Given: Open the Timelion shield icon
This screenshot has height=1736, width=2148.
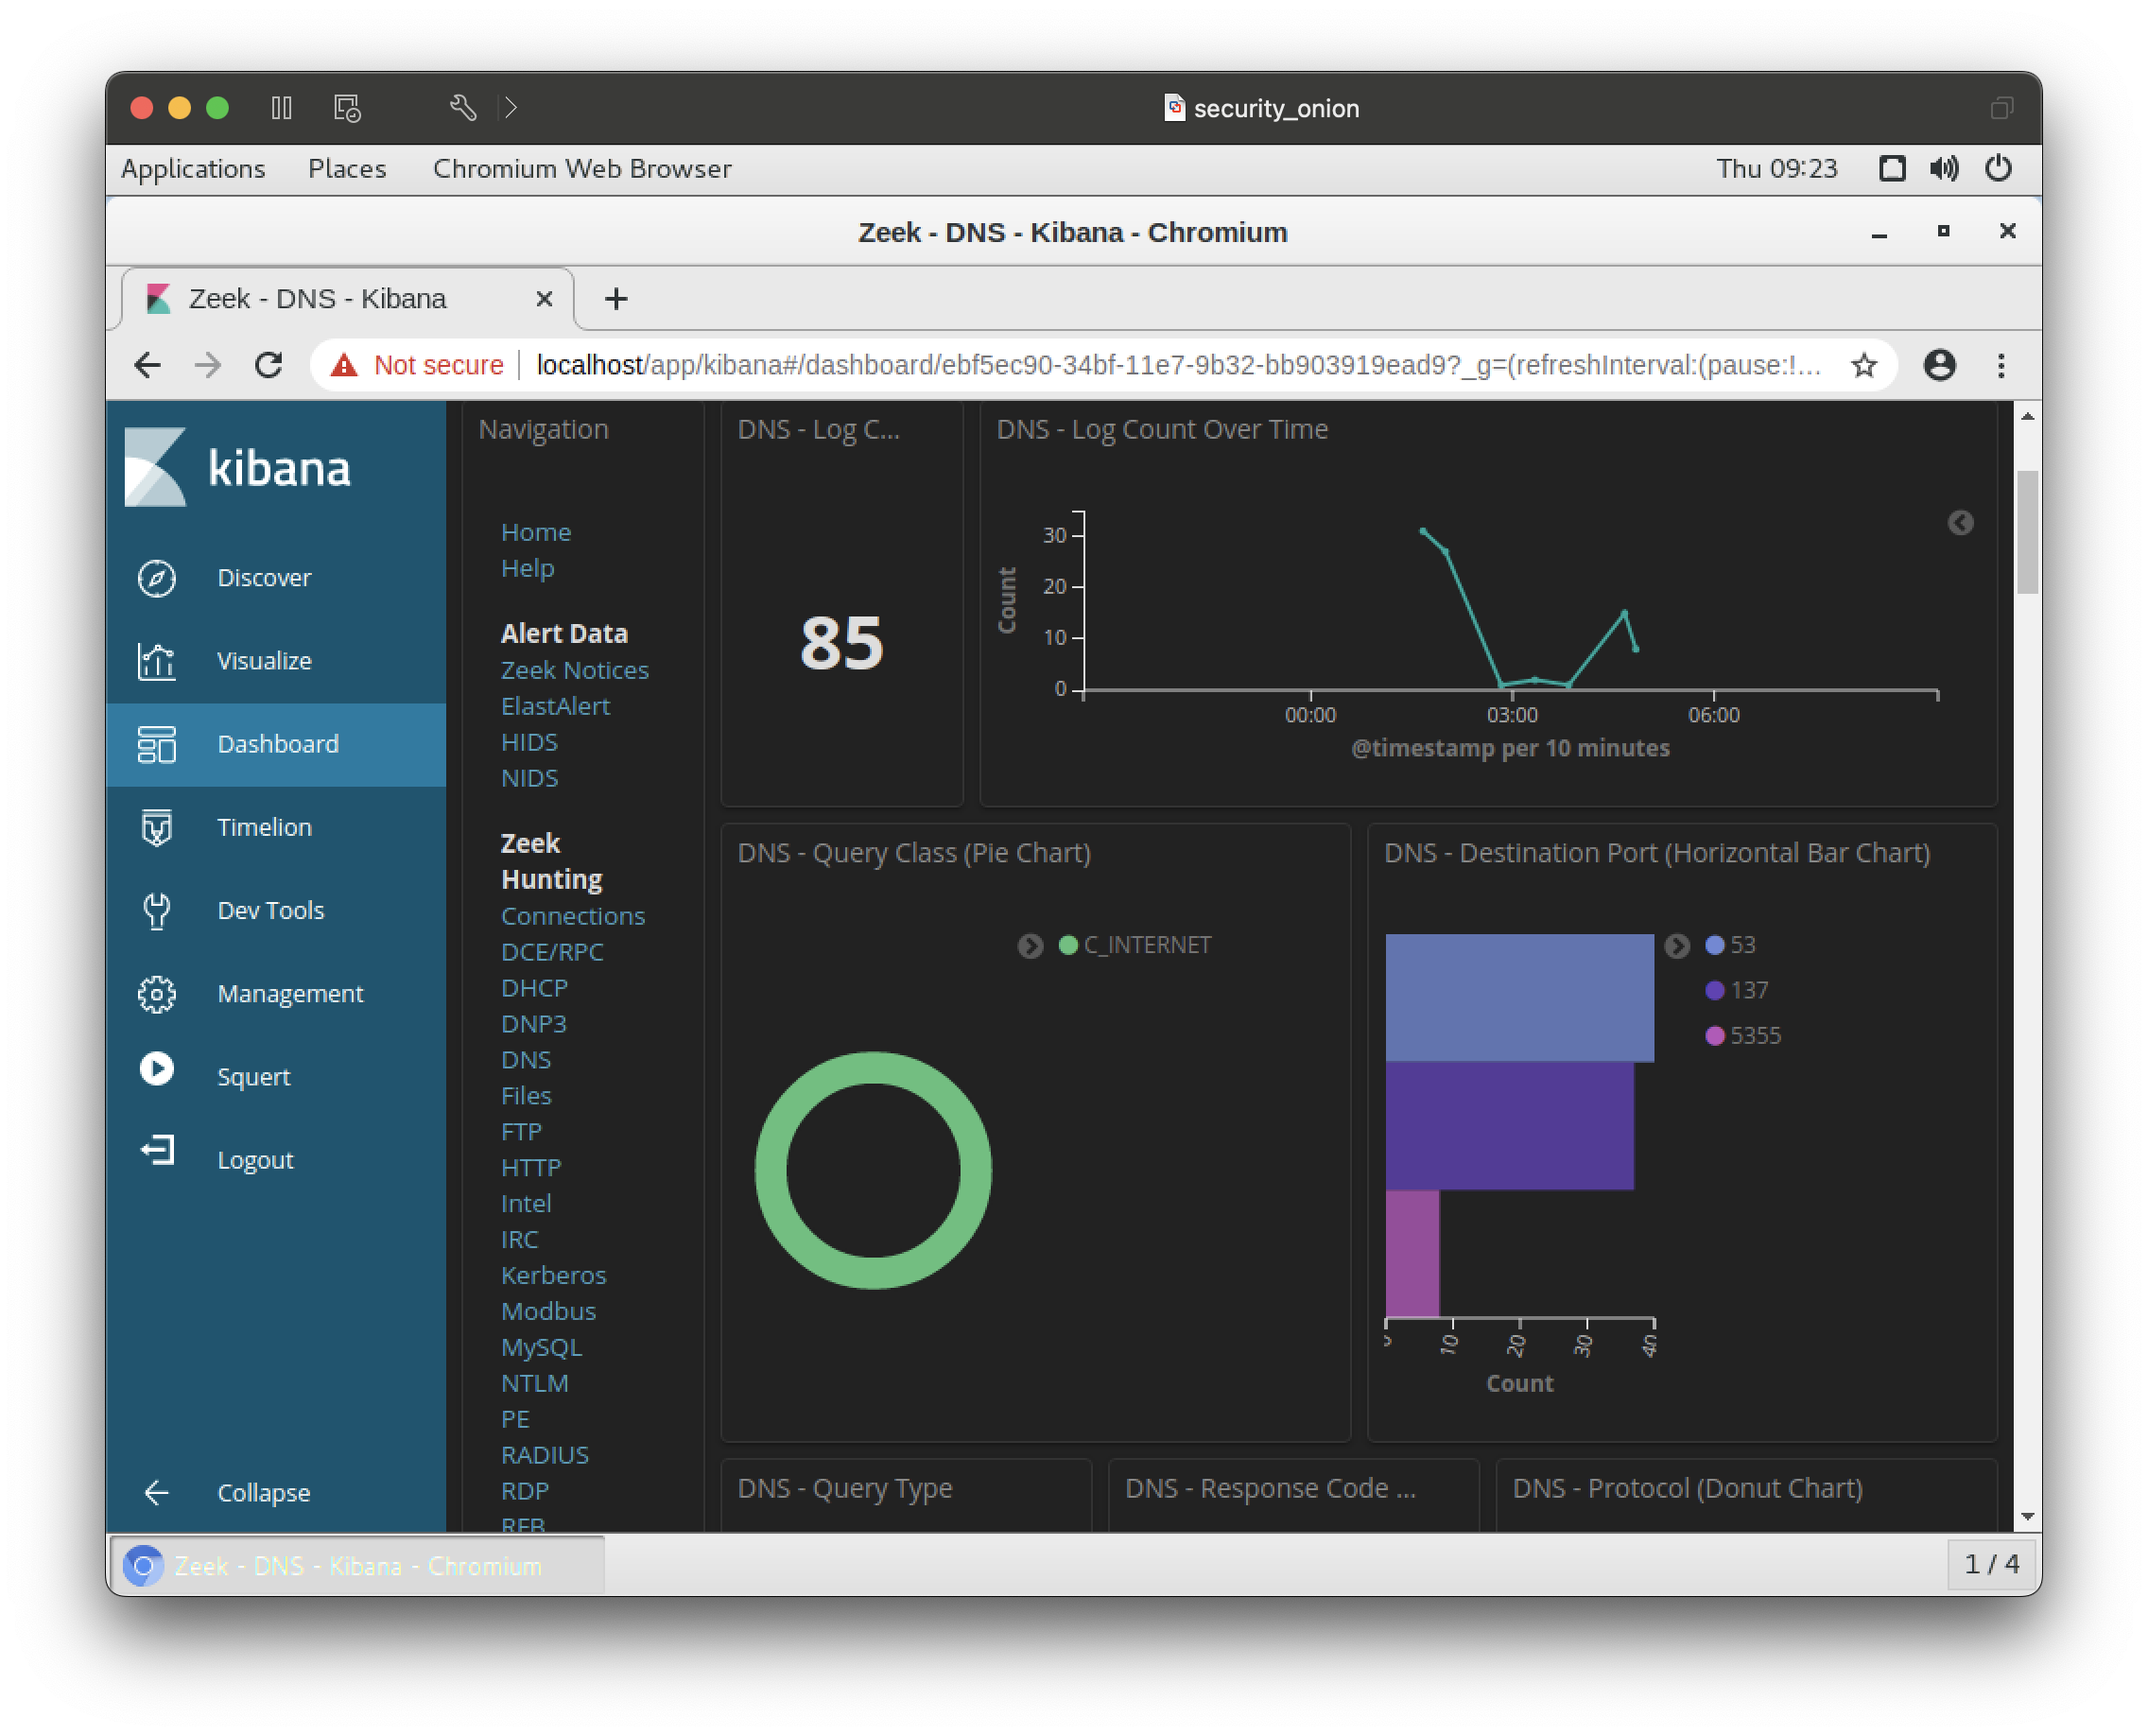Looking at the screenshot, I should (157, 827).
